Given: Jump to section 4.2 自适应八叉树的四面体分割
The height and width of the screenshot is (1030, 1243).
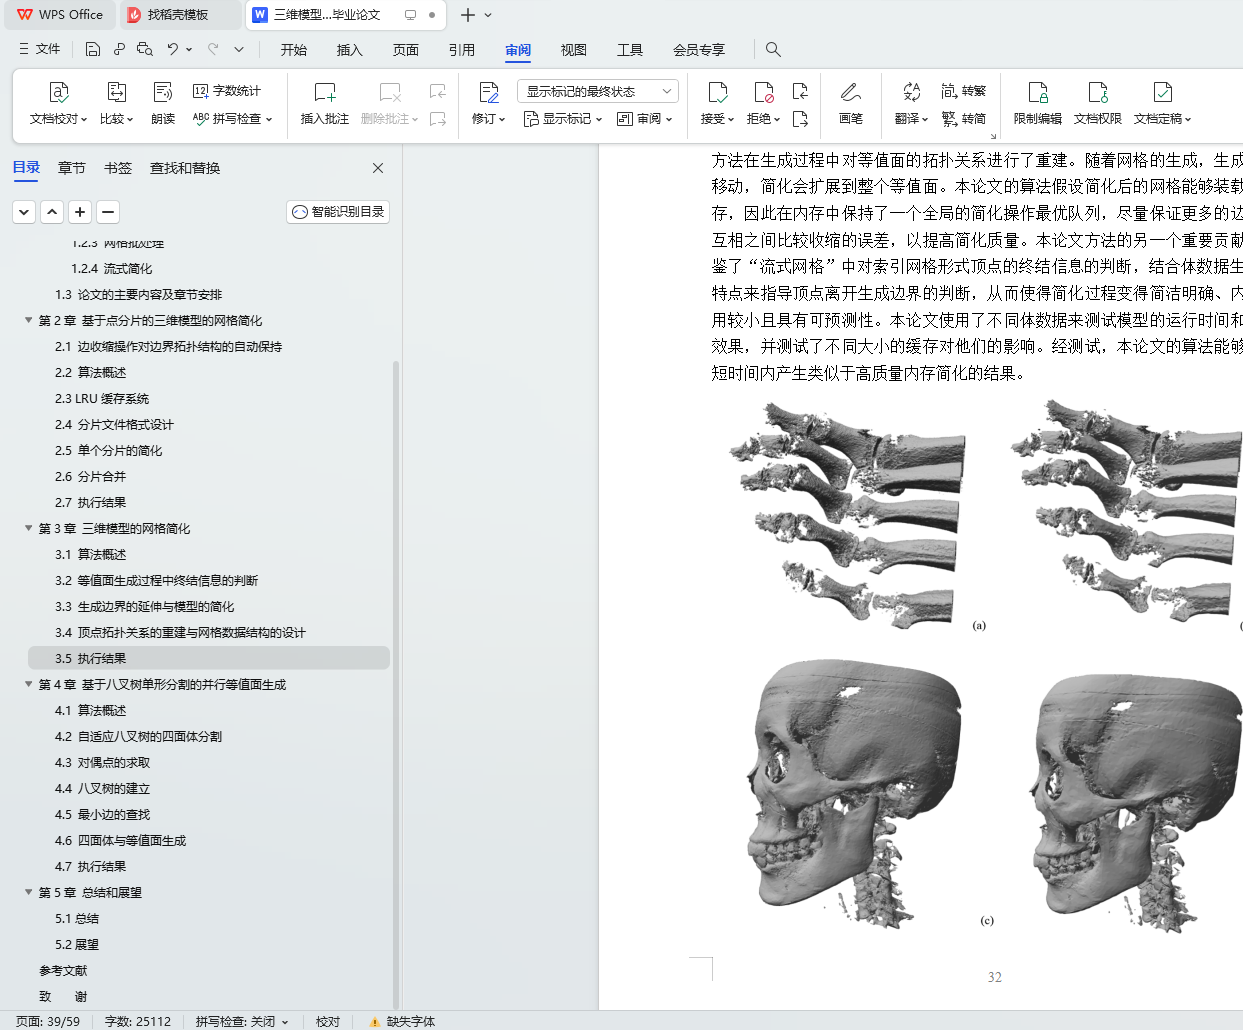Looking at the screenshot, I should (138, 736).
